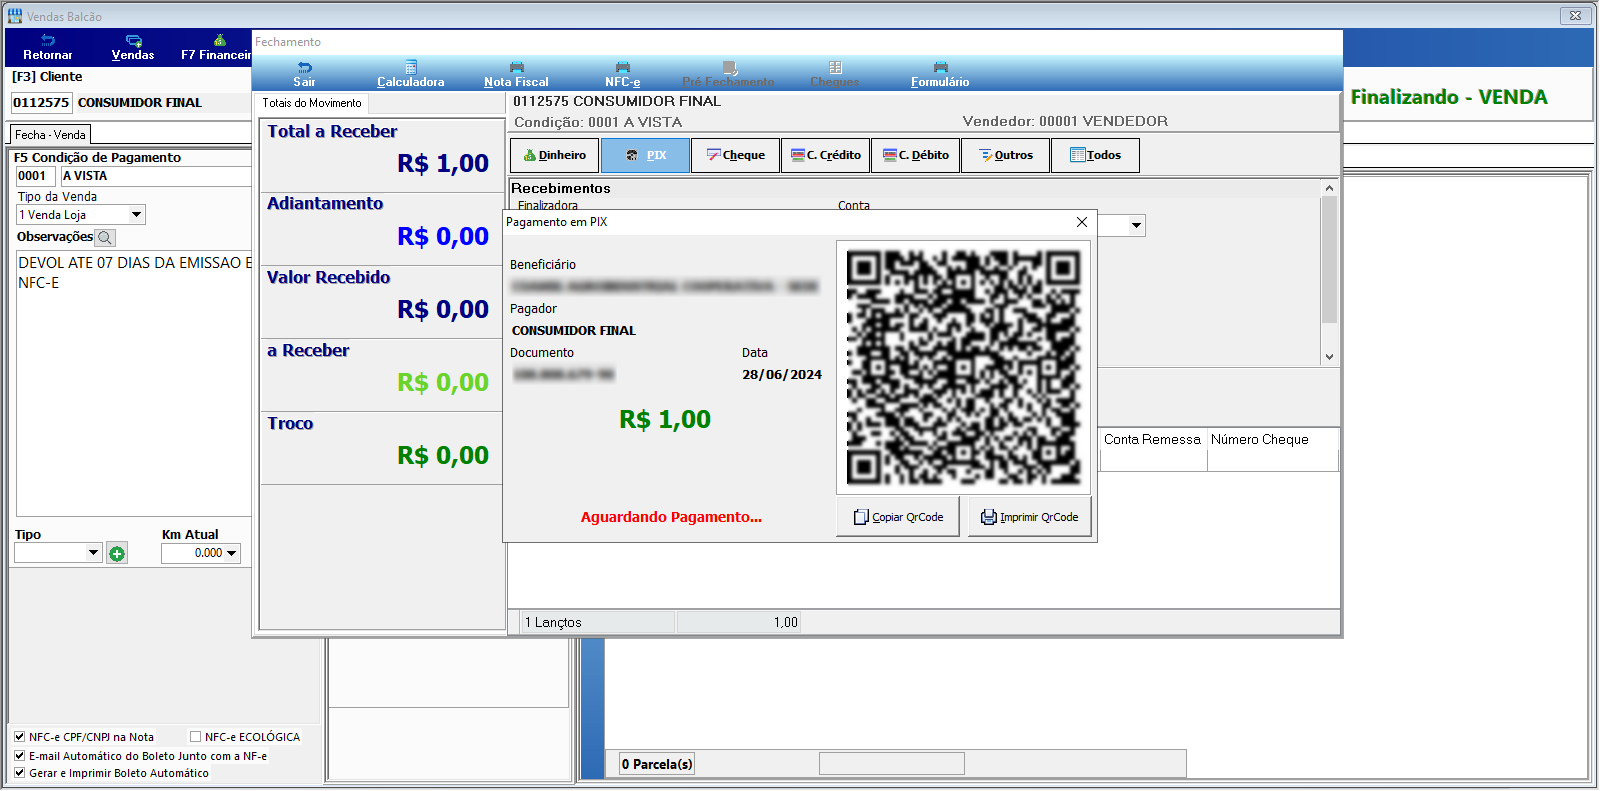The width and height of the screenshot is (1600, 791).
Task: Close the Pagamento em PIX dialog
Action: pyautogui.click(x=1081, y=222)
